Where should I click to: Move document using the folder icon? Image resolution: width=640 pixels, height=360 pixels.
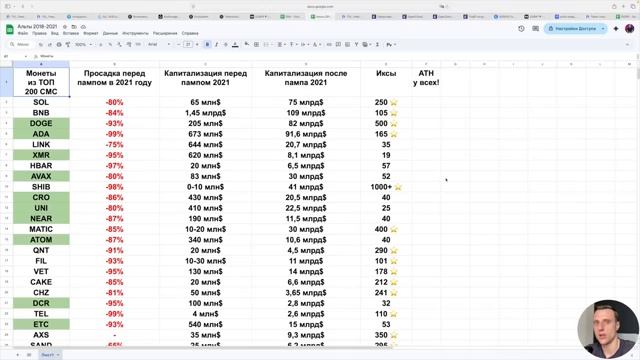tap(74, 27)
